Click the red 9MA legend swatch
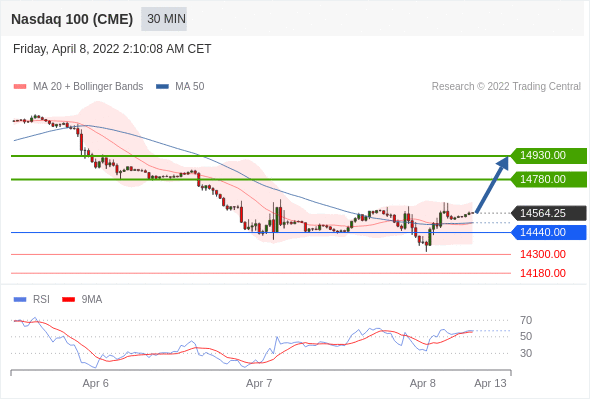The width and height of the screenshot is (590, 400). [68, 300]
